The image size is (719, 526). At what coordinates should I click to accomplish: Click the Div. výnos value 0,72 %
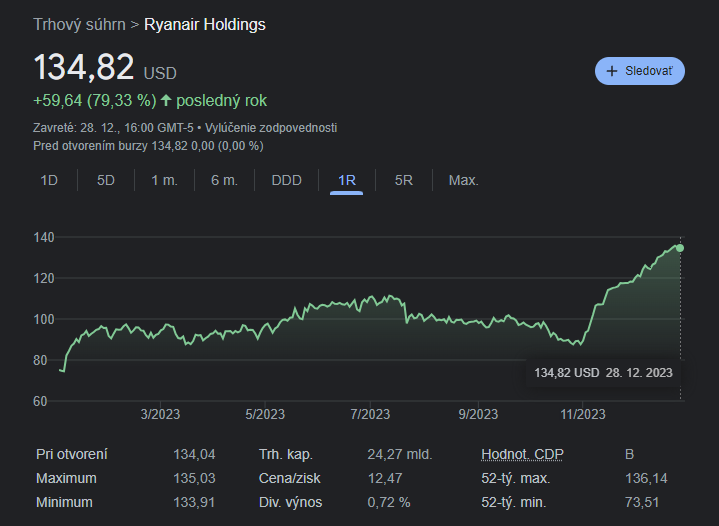click(389, 502)
